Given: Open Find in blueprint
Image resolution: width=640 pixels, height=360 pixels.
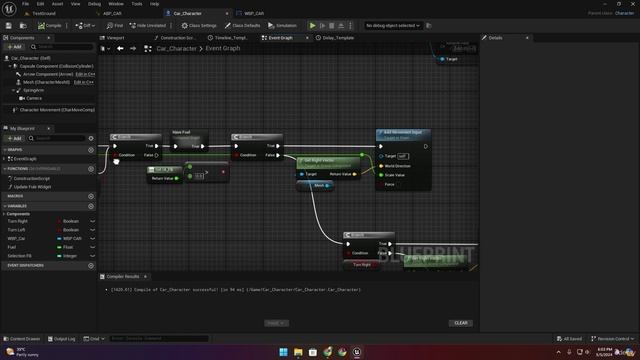Looking at the screenshot, I should (115, 26).
